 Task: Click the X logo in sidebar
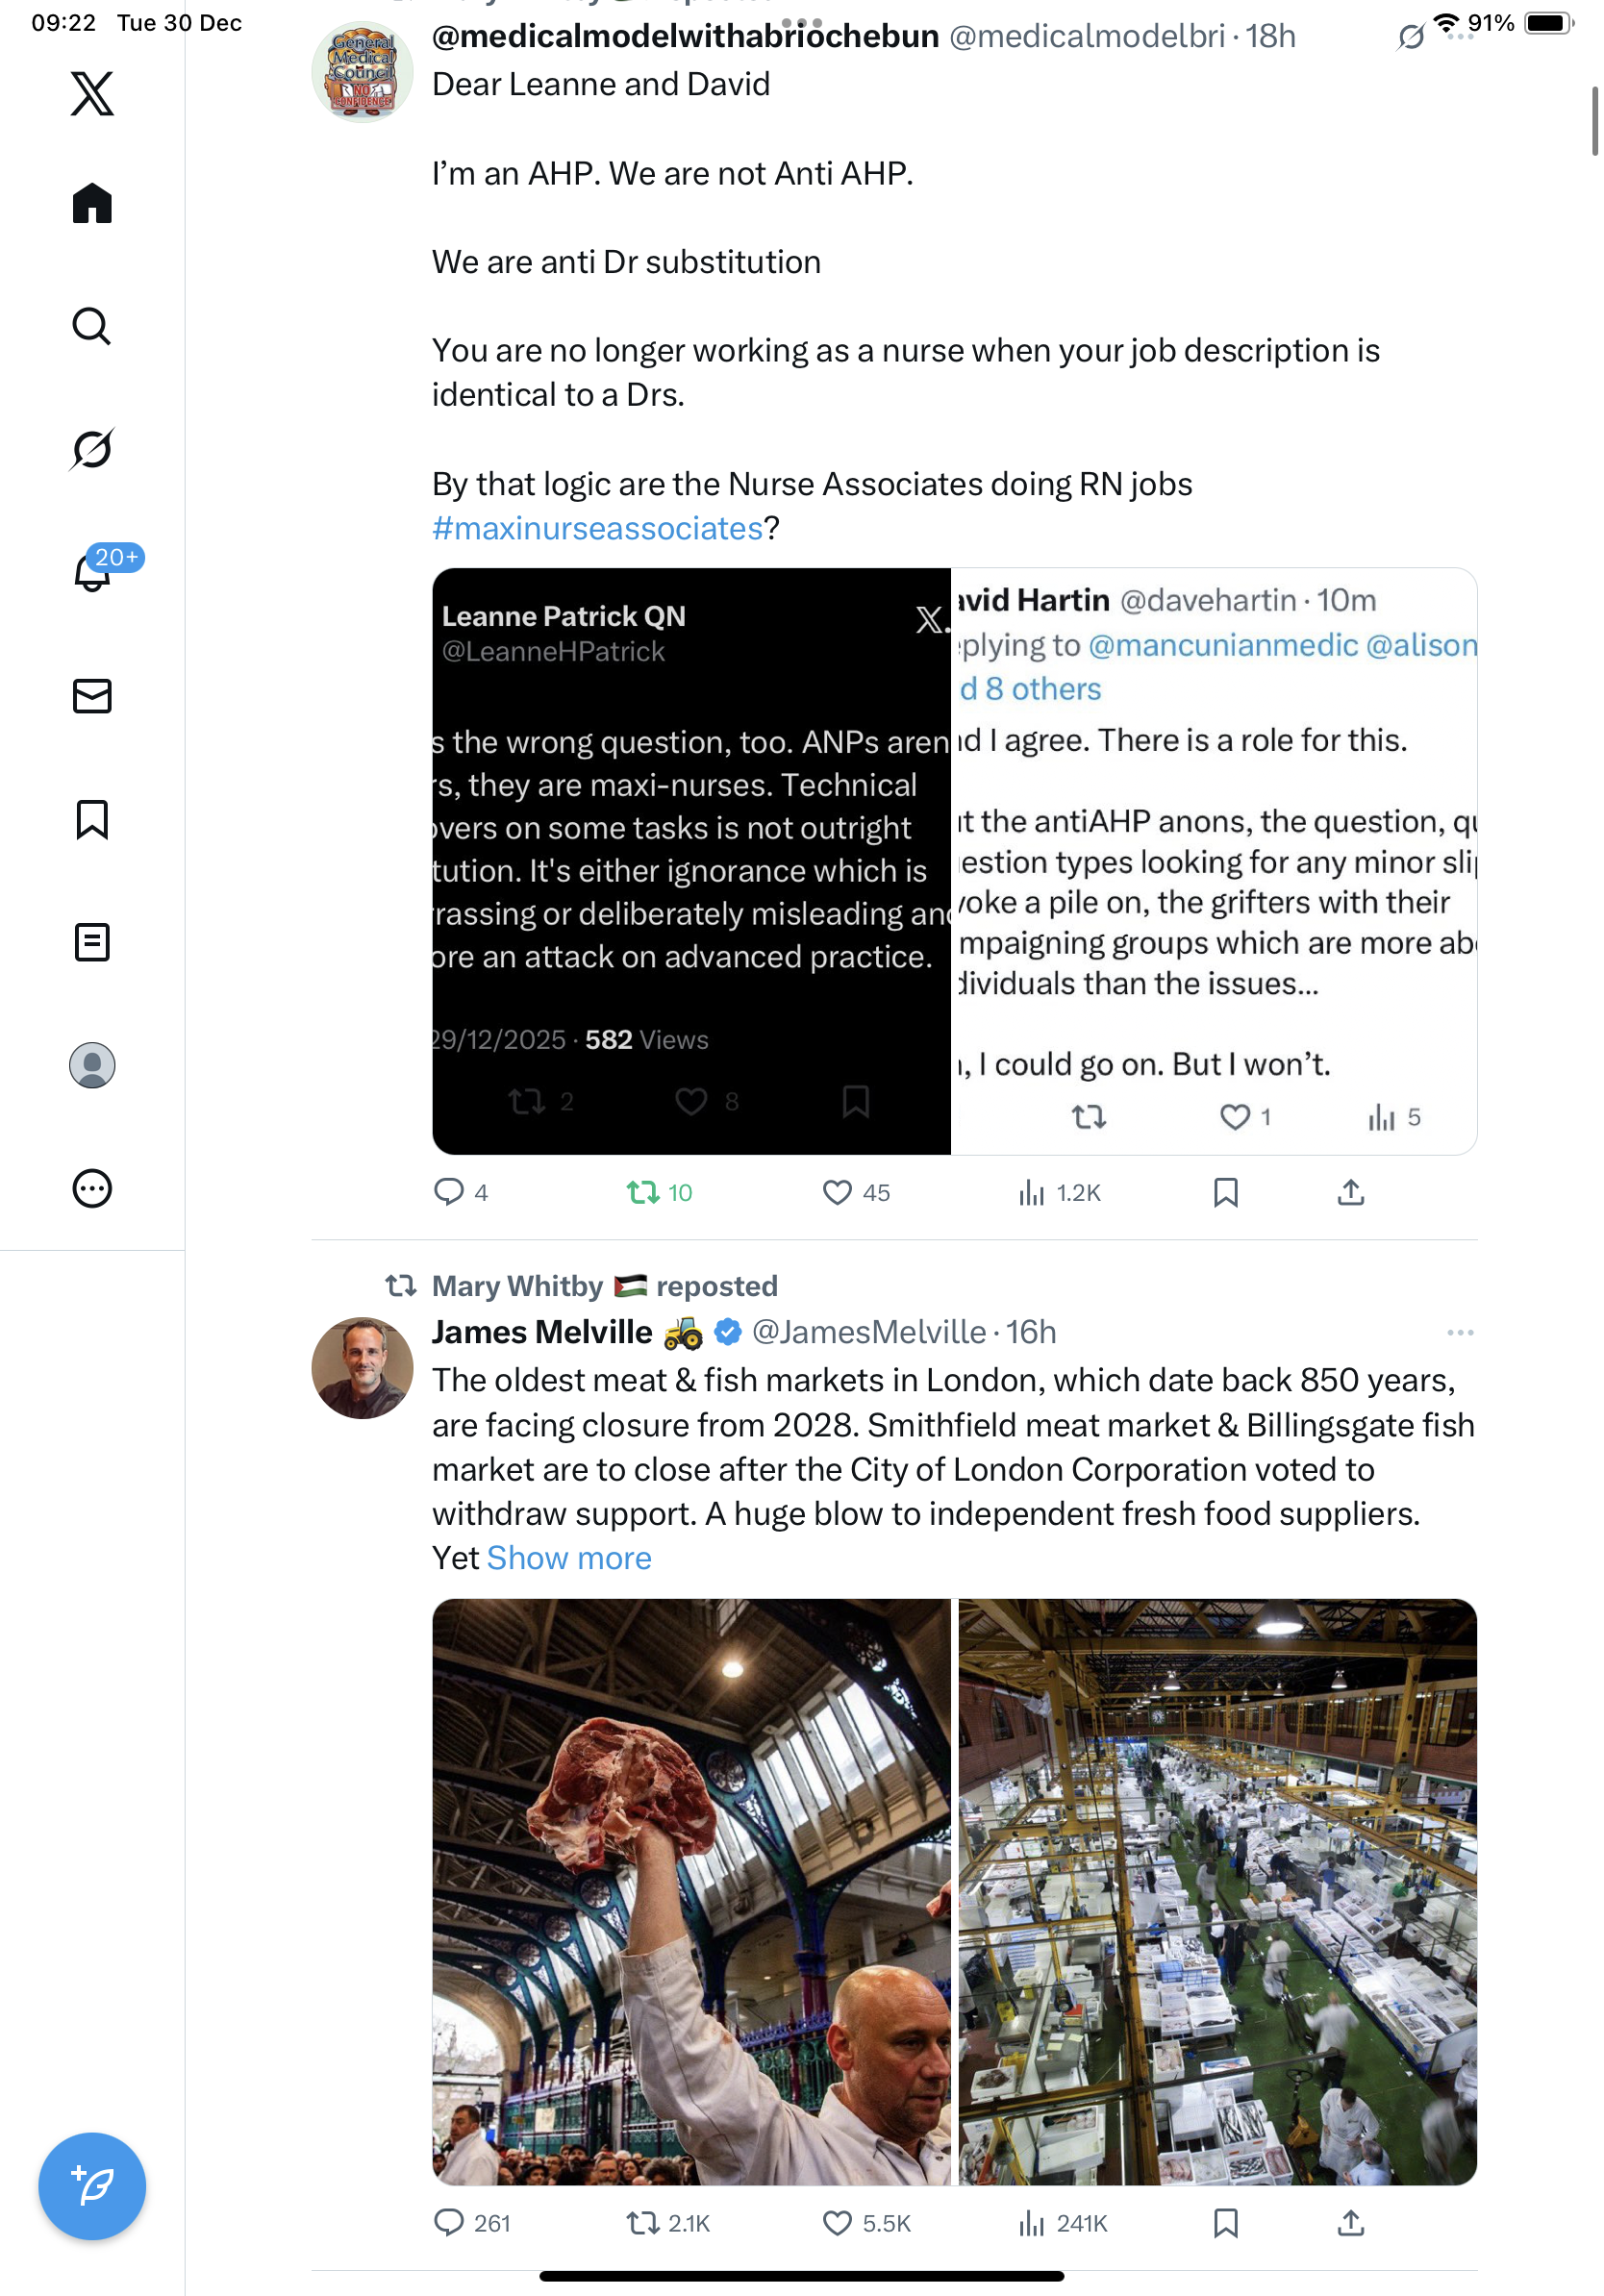tap(92, 94)
